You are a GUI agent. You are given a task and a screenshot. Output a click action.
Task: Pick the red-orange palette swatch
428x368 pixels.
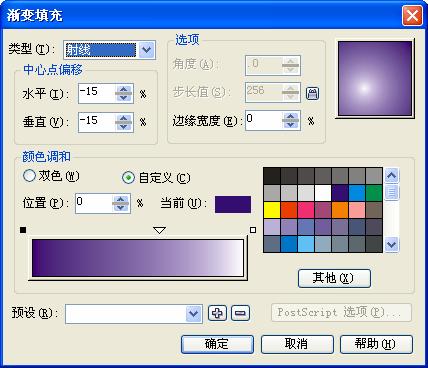pyautogui.click(x=289, y=210)
